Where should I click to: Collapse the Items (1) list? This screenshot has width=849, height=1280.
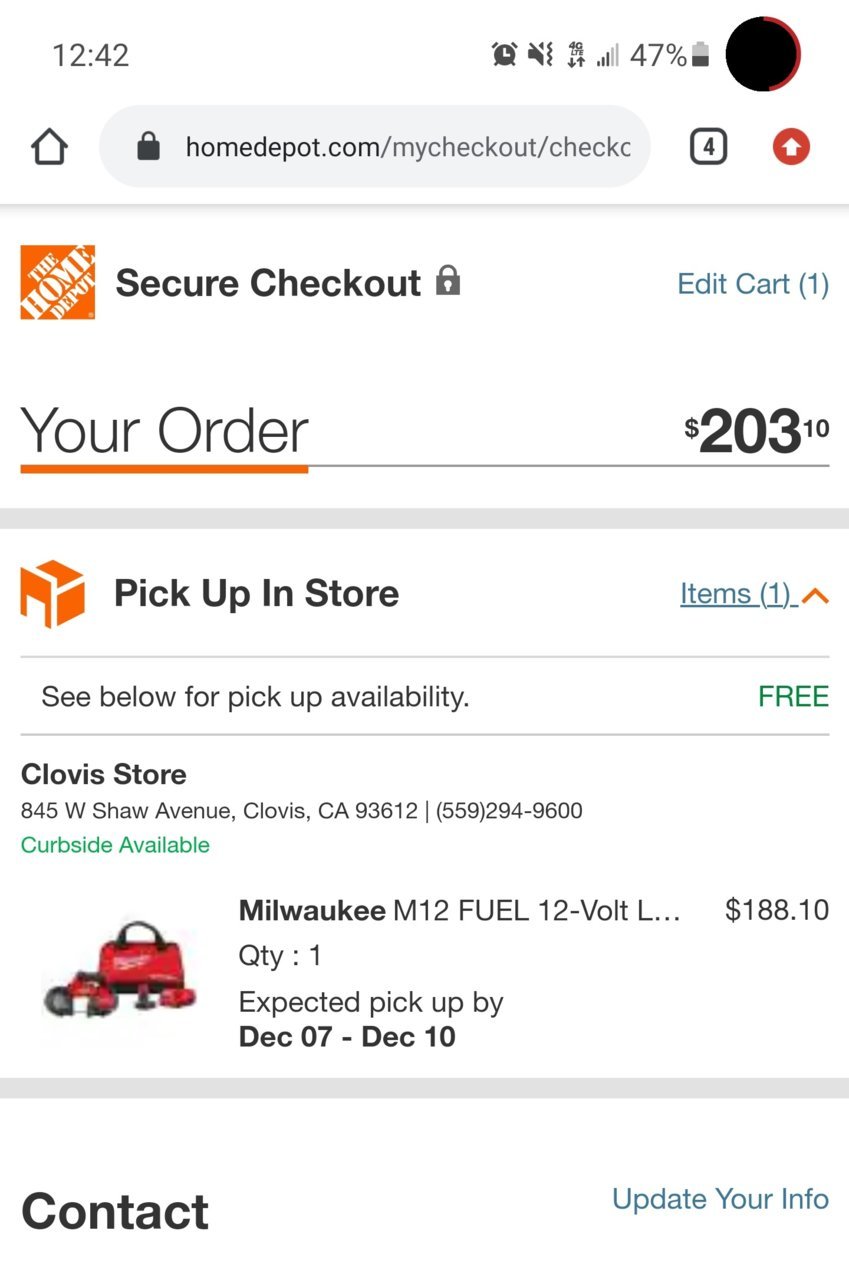[x=754, y=594]
